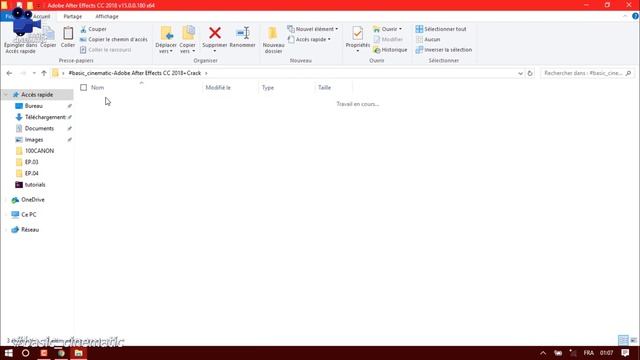Viewport: 640px width, 360px height.
Task: Click the Renommer icon
Action: 242,33
